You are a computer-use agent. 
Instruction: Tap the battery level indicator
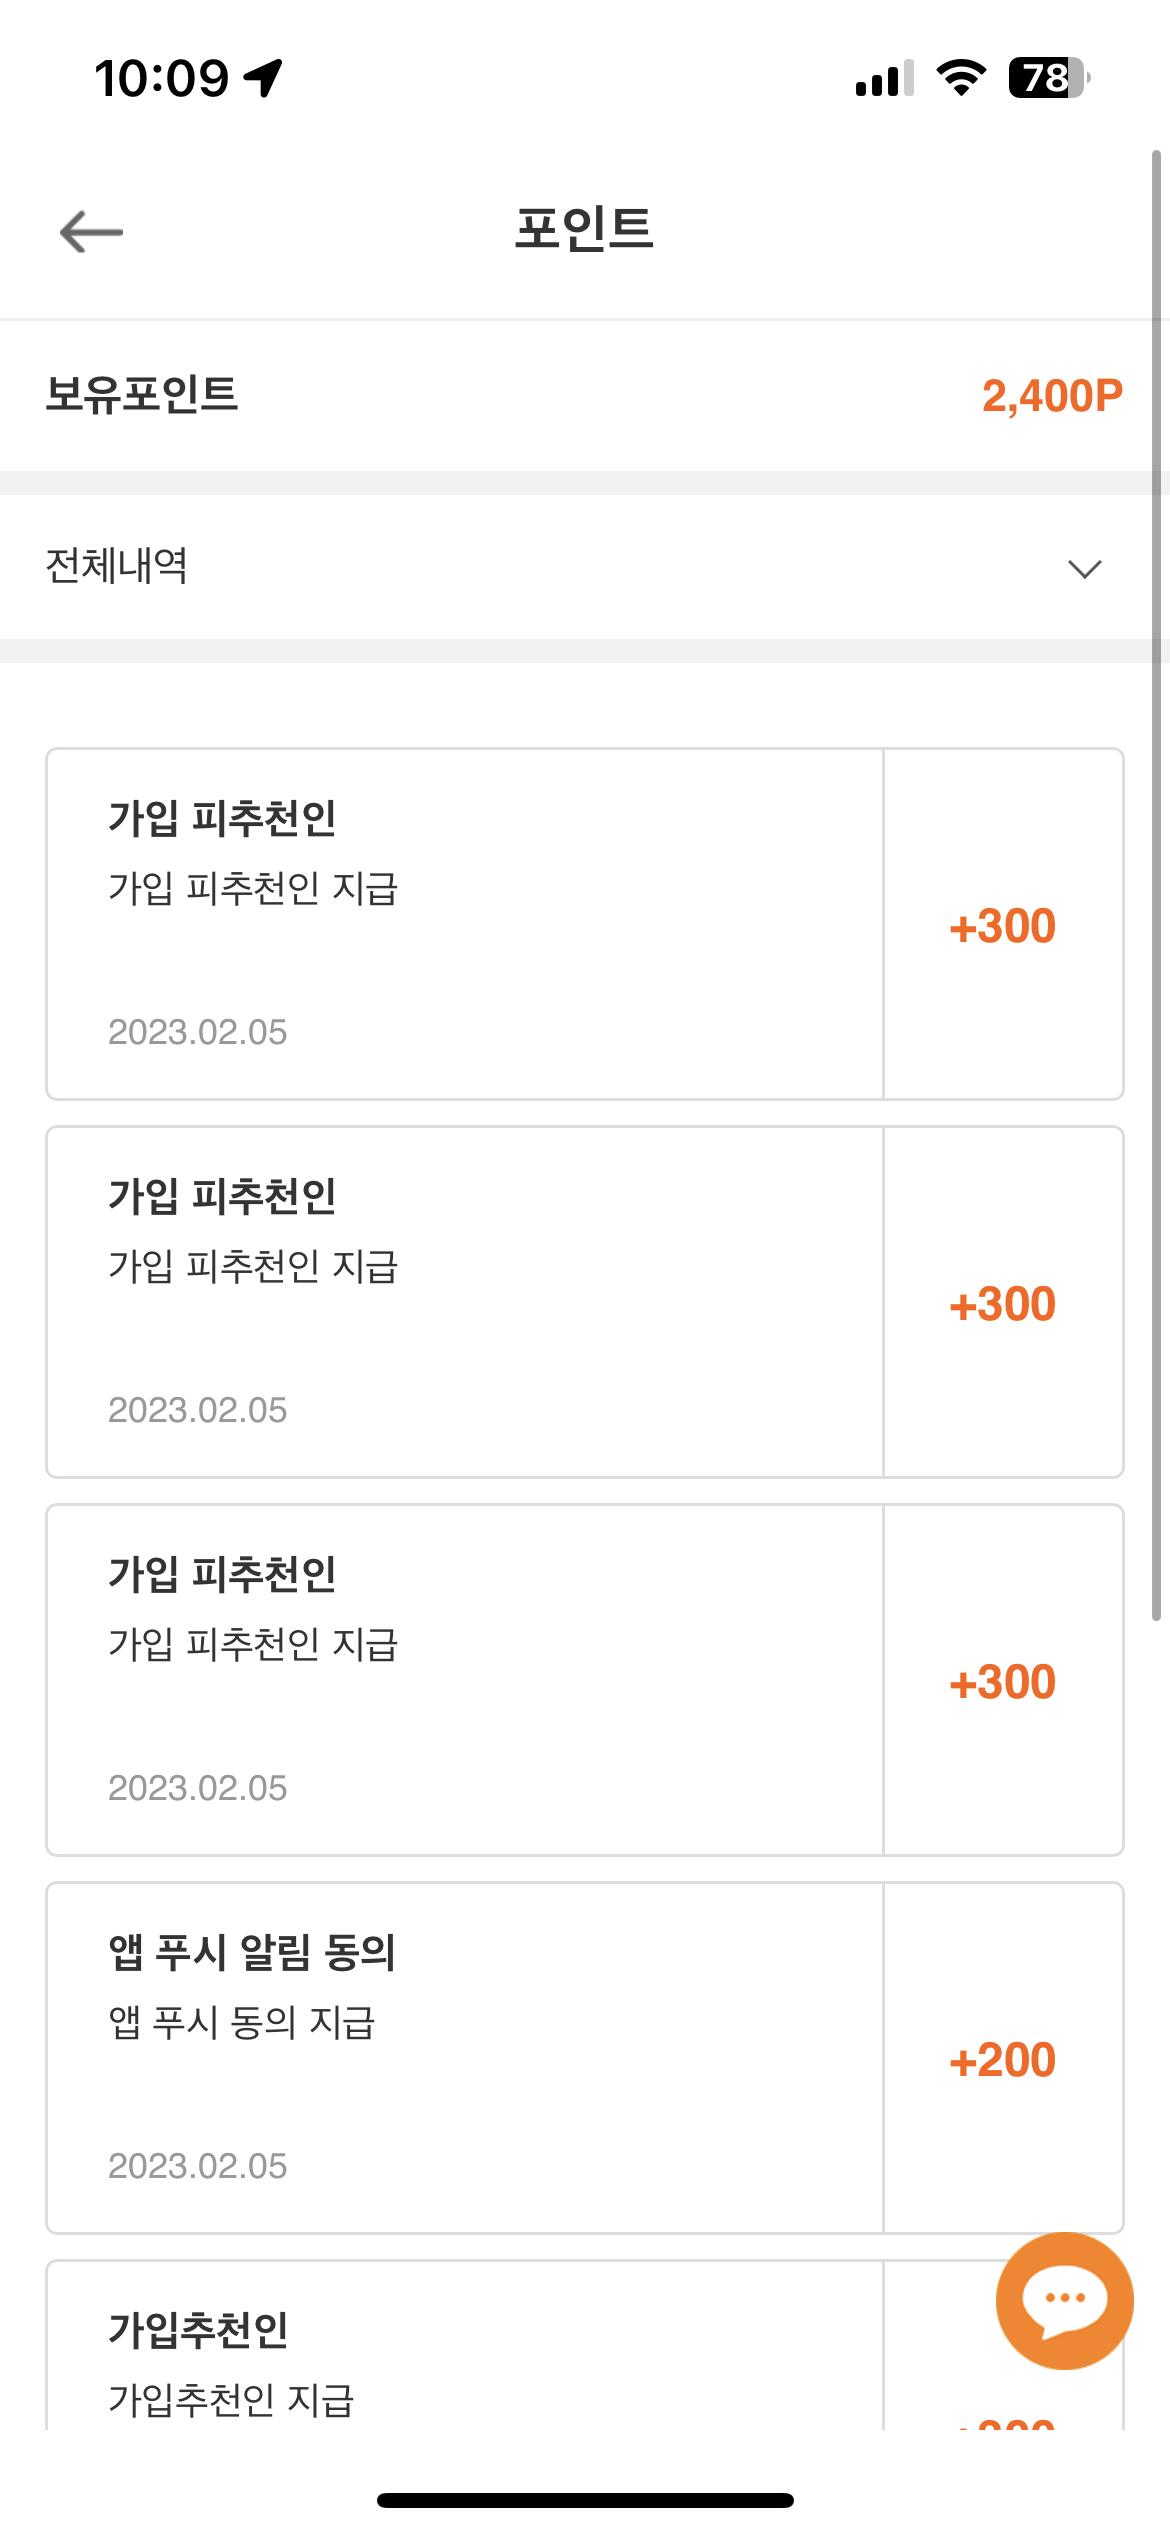tap(1049, 78)
